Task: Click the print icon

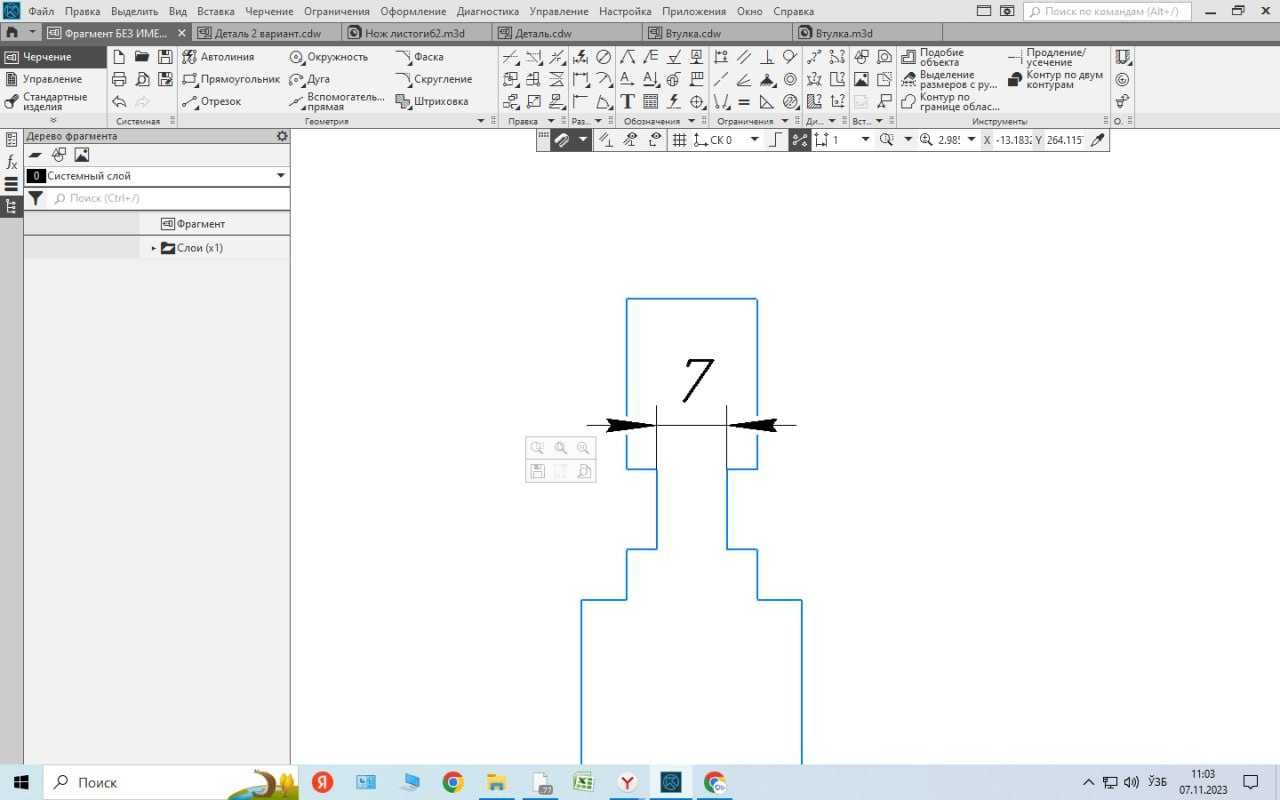Action: coord(119,79)
